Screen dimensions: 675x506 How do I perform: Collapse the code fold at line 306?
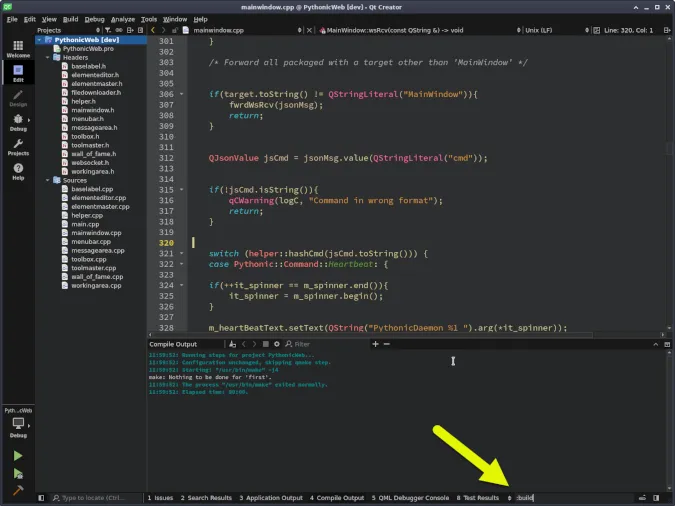click(x=182, y=94)
